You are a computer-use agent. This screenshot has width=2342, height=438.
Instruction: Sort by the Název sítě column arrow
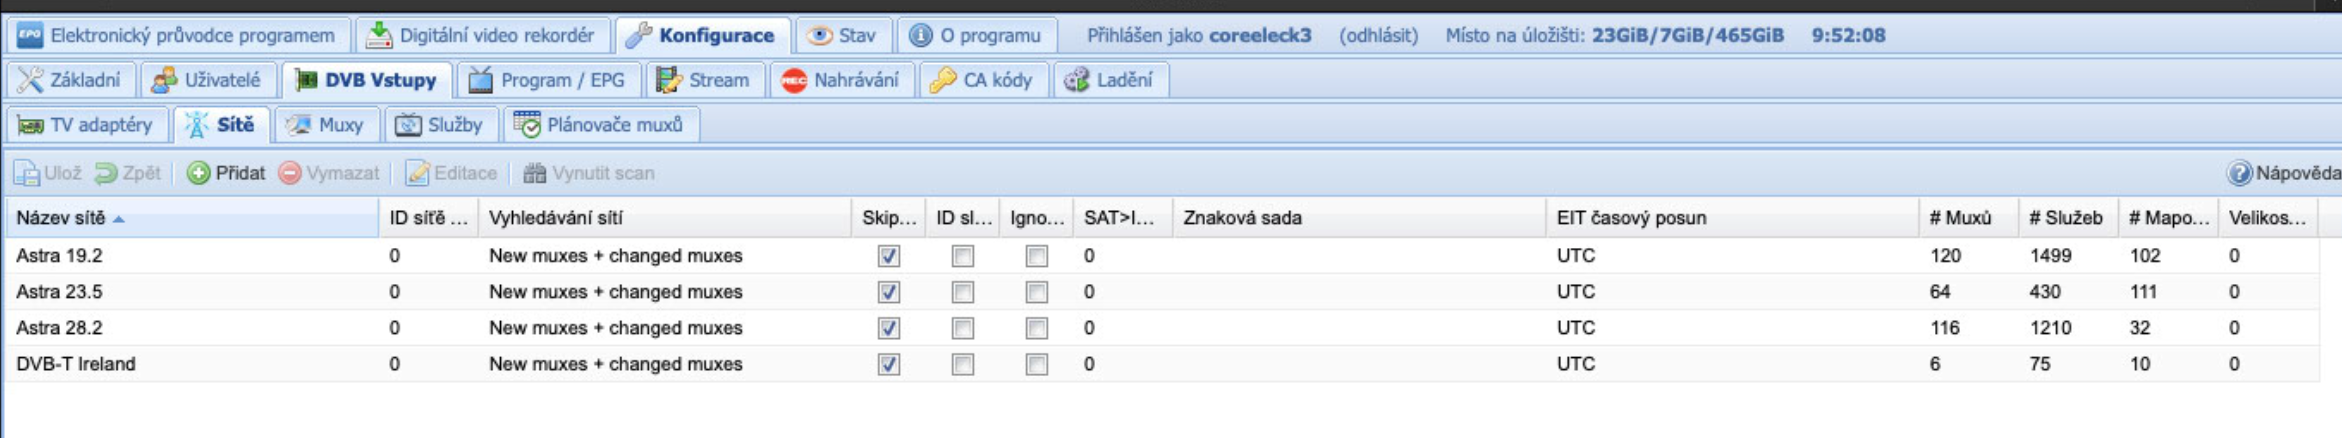(119, 219)
